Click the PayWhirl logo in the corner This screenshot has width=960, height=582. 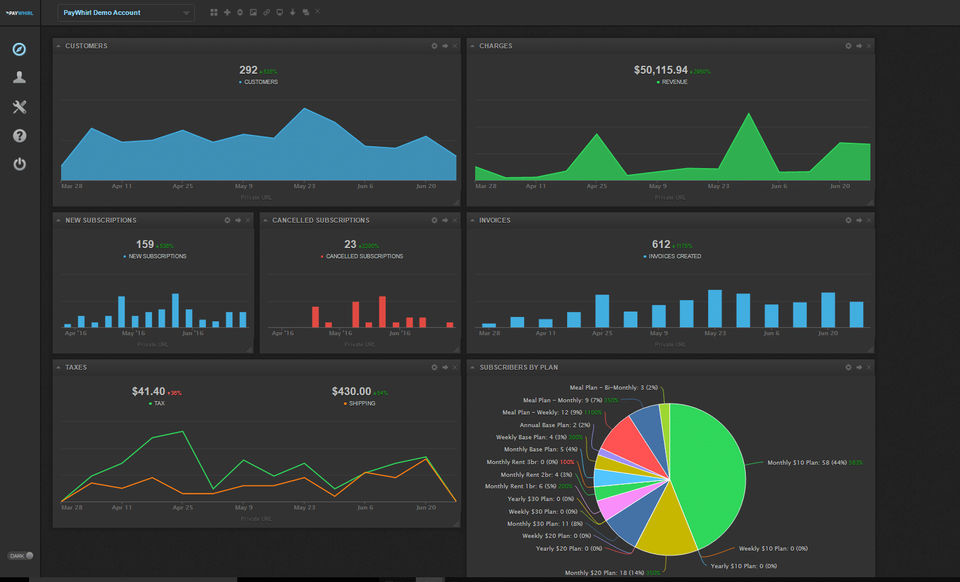point(20,13)
